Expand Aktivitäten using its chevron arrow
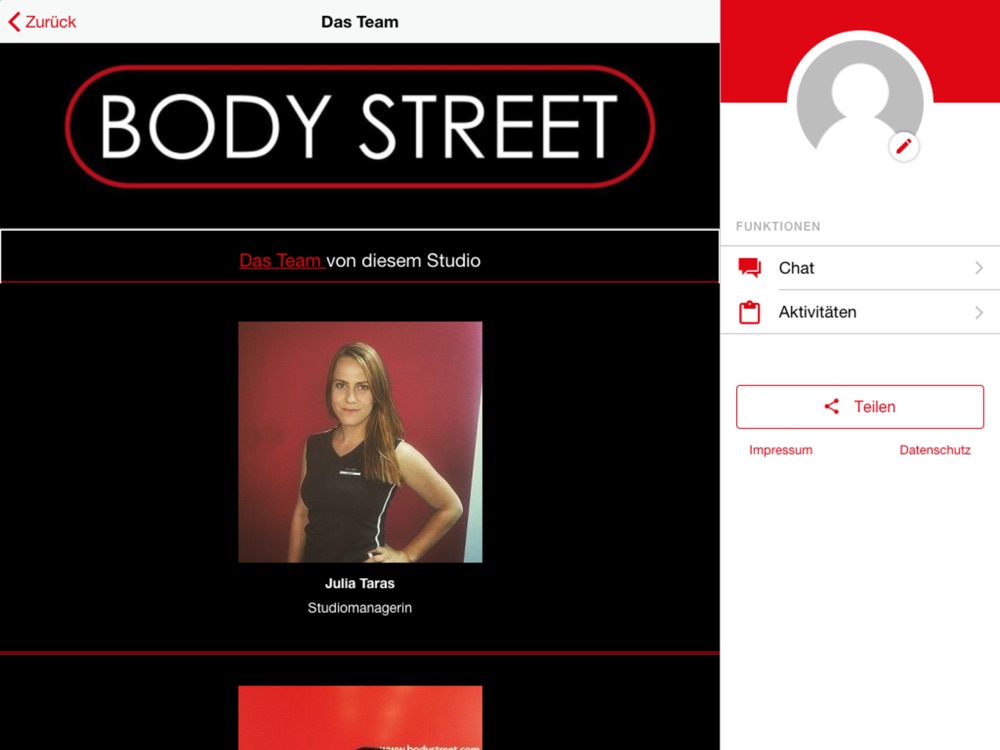Viewport: 1000px width, 750px height. 979,312
